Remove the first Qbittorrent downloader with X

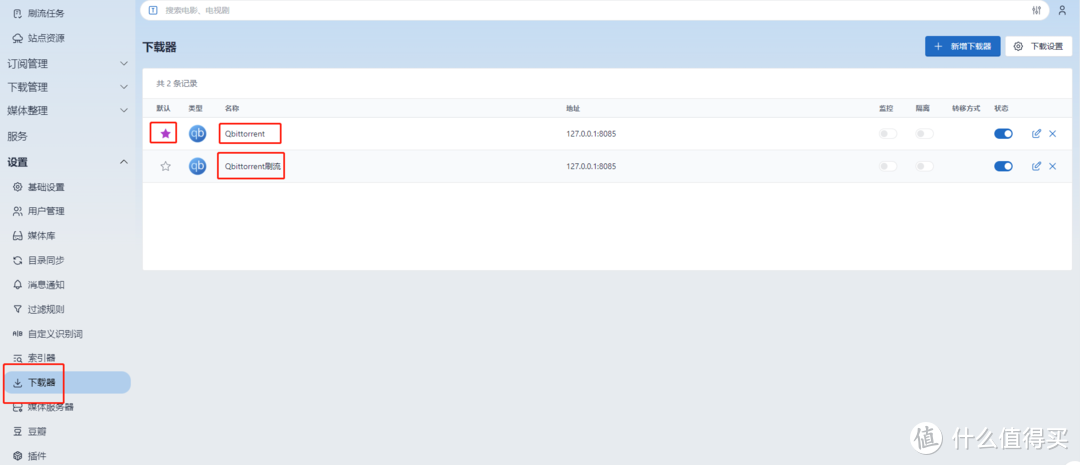click(1052, 134)
